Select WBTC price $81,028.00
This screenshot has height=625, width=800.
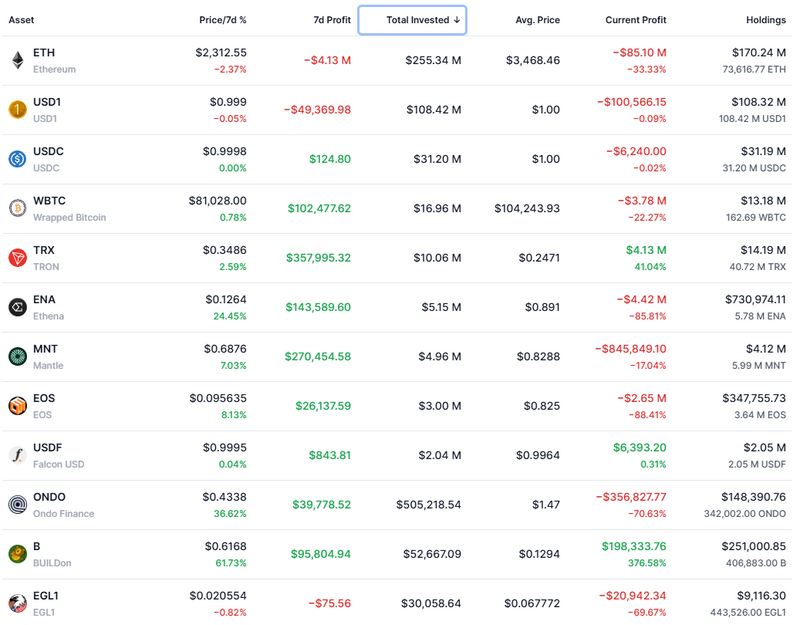(217, 201)
